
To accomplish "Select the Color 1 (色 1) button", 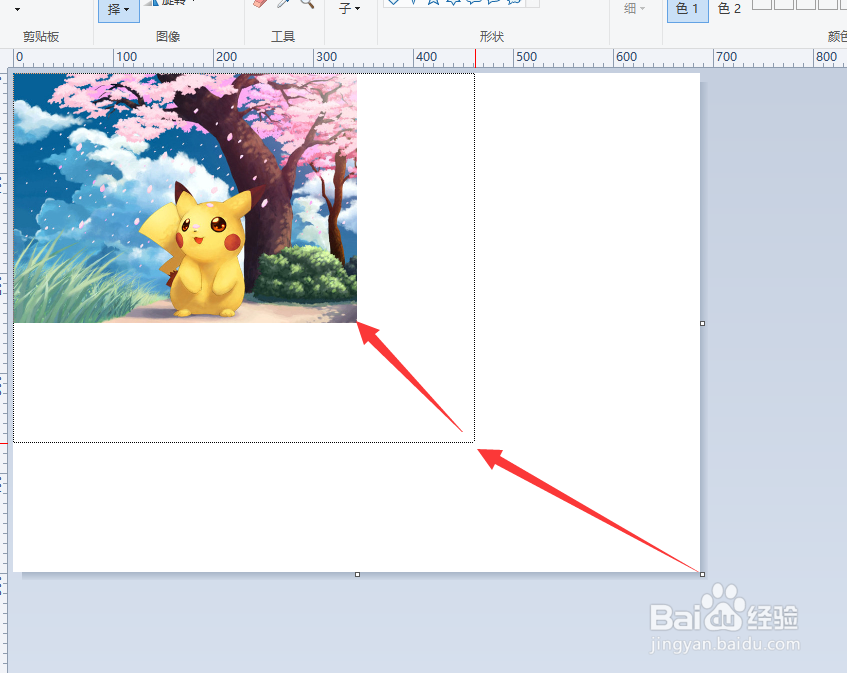I will click(687, 9).
